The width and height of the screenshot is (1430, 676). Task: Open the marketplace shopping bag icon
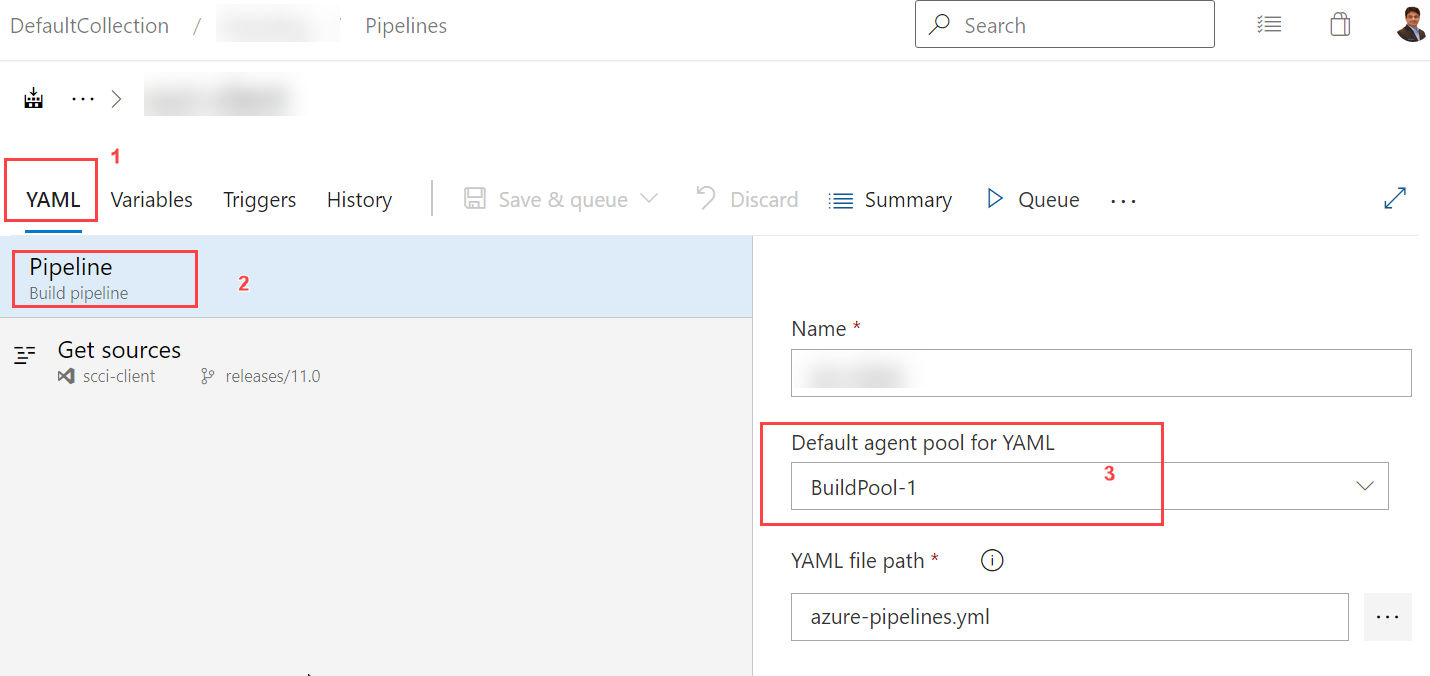[x=1340, y=25]
